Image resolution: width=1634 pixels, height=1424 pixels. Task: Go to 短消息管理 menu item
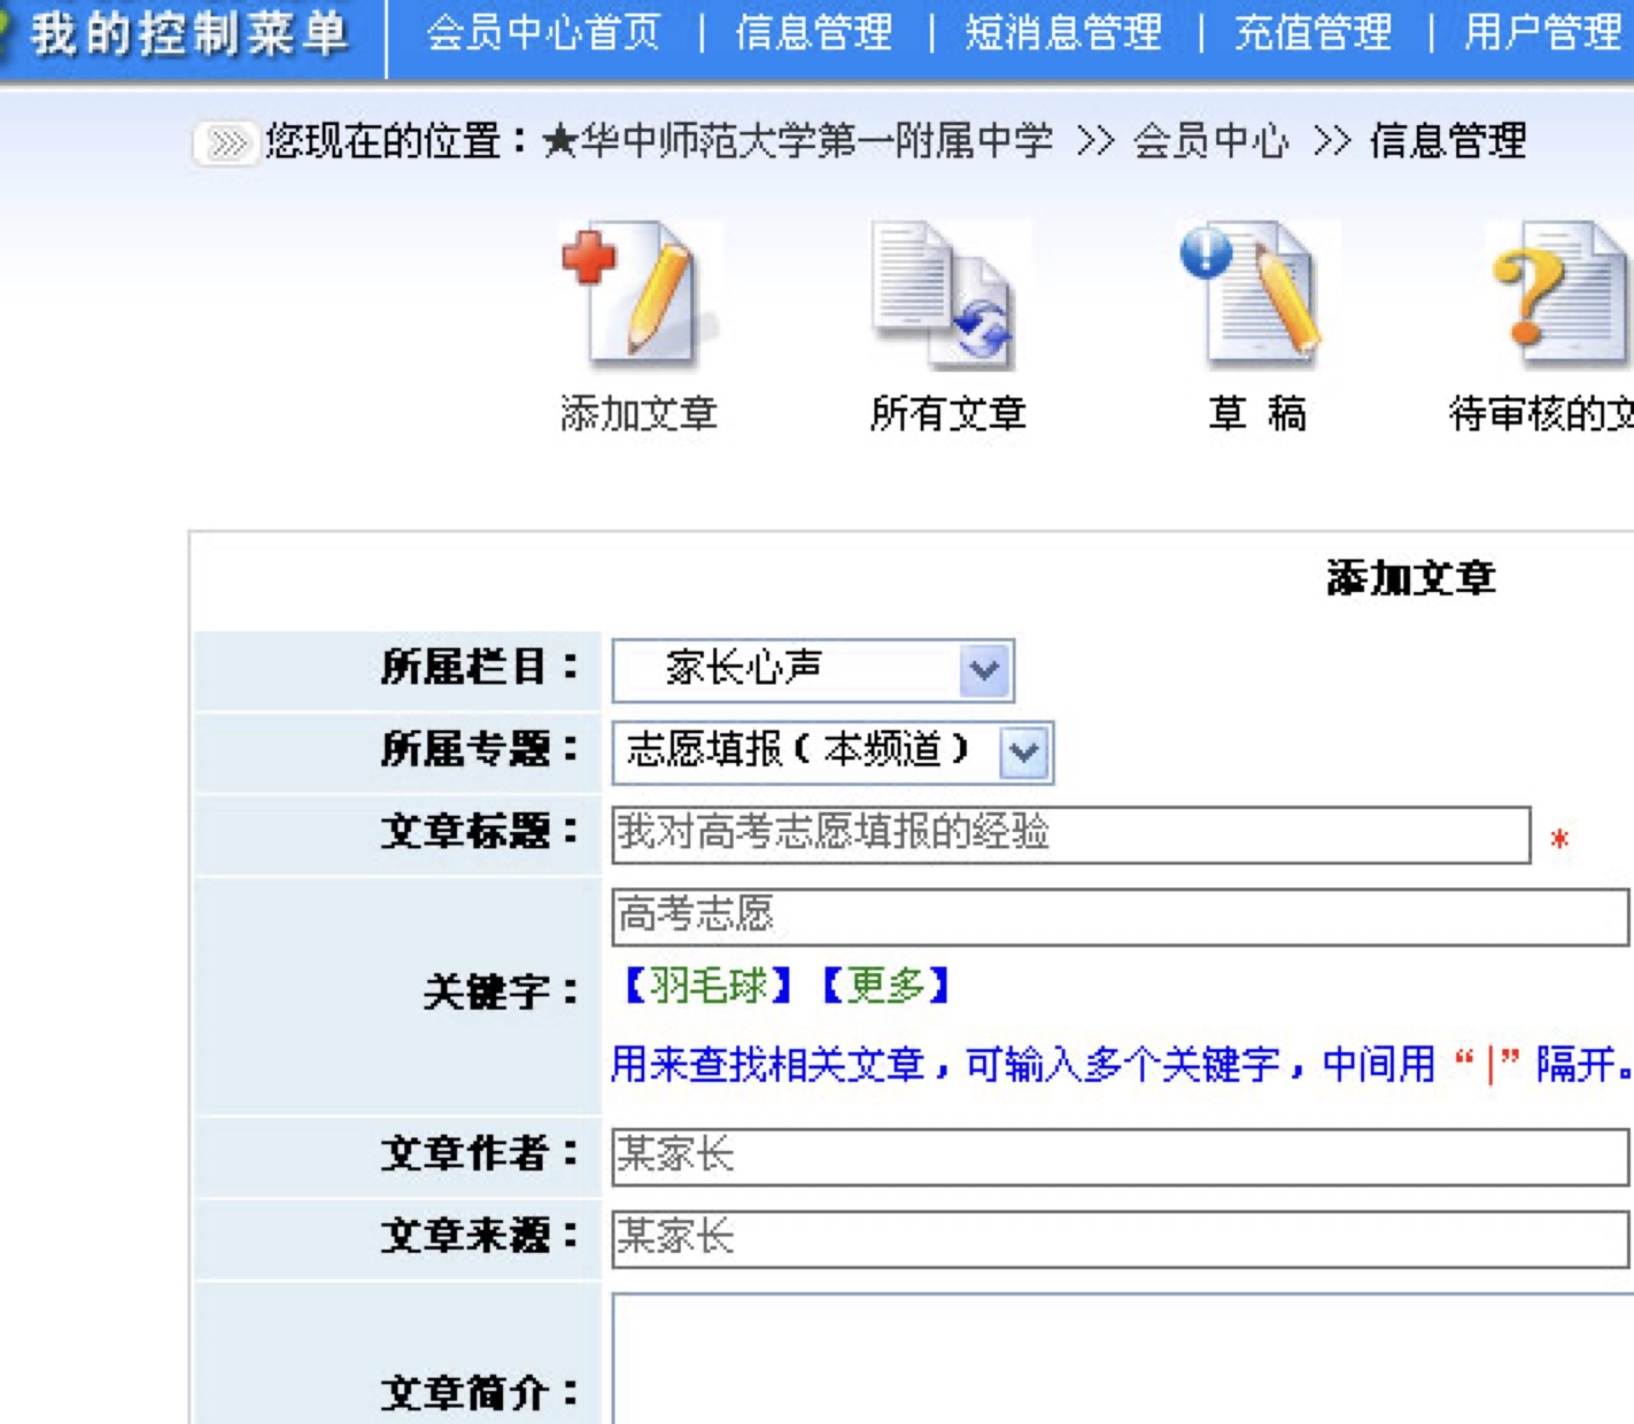pos(1063,33)
